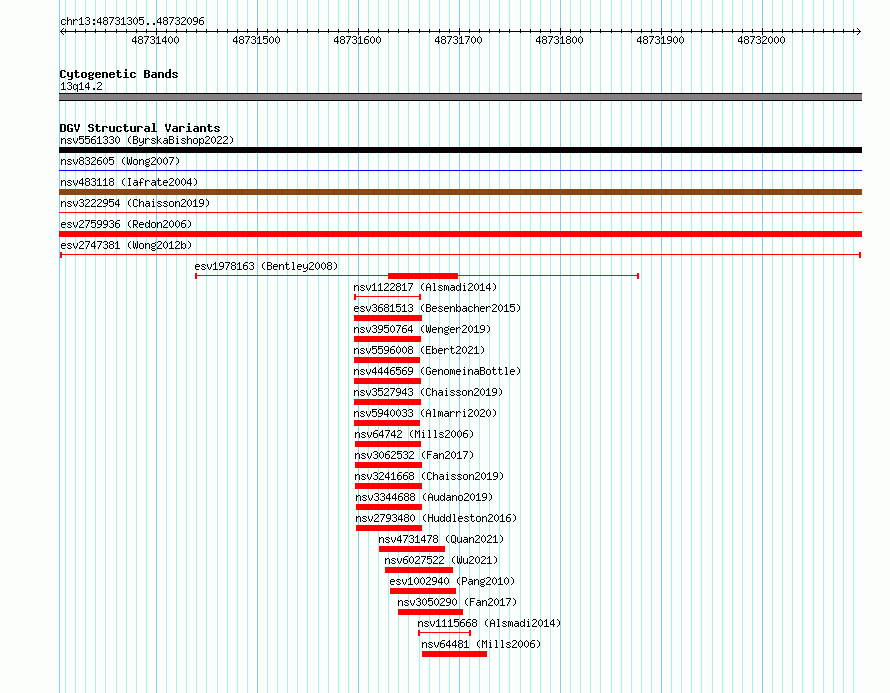This screenshot has height=693, width=890.
Task: Open esv2747381 (Wong2012b) variant label
Action: pos(126,245)
